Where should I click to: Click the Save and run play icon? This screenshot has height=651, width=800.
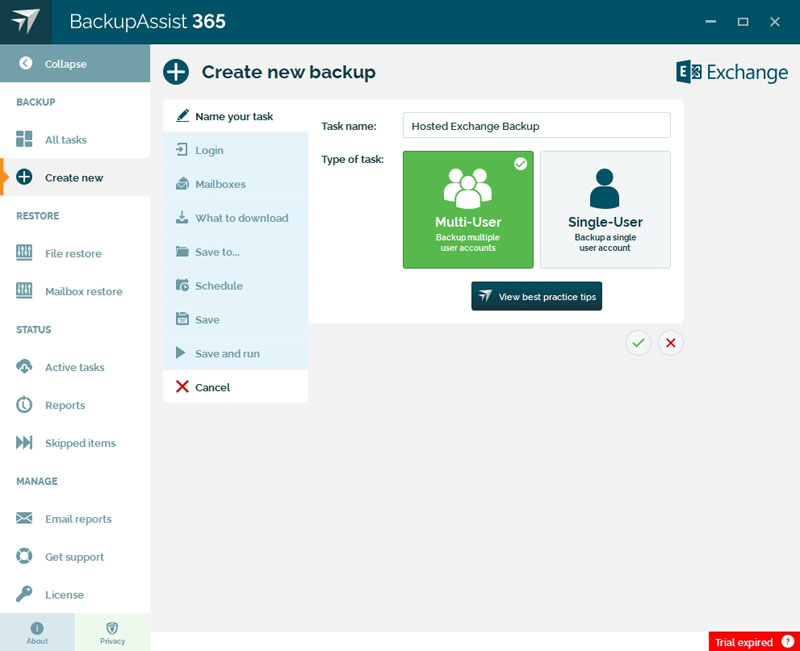click(x=180, y=353)
